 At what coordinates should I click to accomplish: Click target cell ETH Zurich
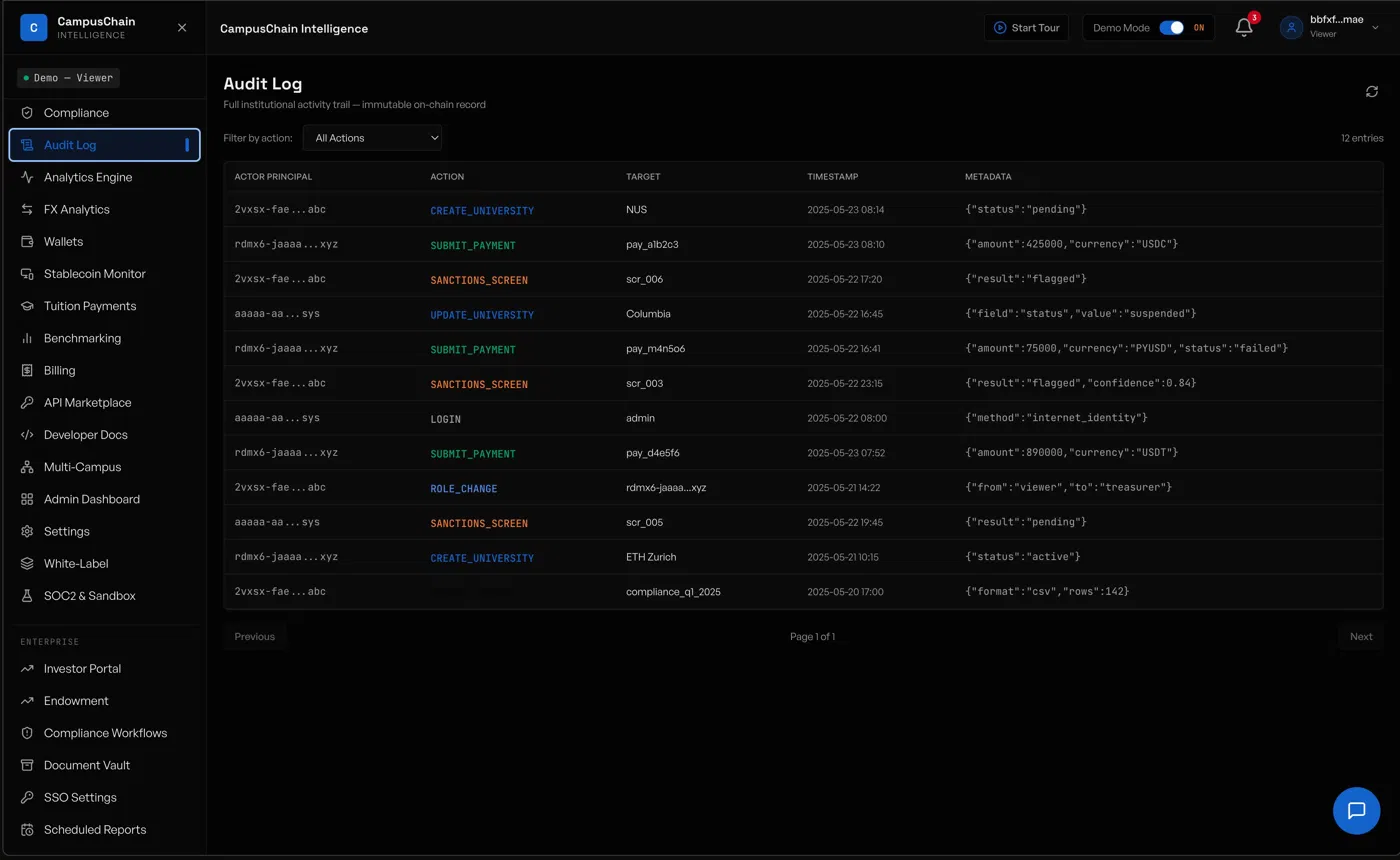click(x=651, y=557)
